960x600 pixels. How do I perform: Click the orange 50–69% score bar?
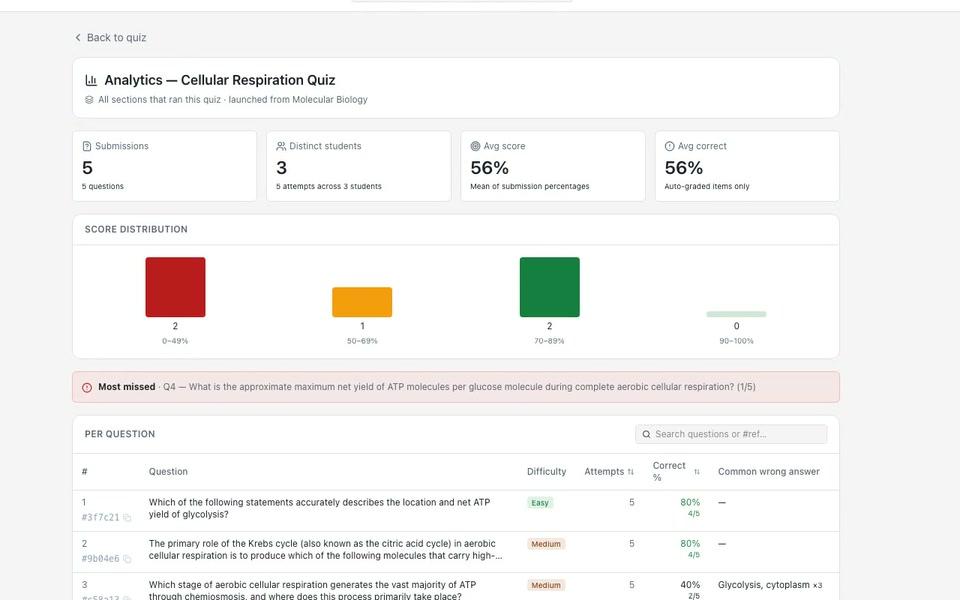pyautogui.click(x=362, y=302)
